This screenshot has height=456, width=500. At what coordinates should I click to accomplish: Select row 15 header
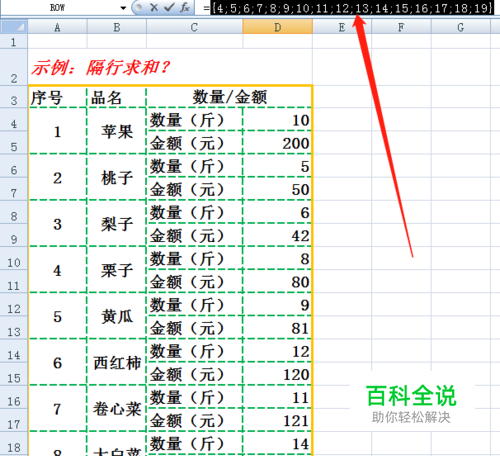[14, 374]
